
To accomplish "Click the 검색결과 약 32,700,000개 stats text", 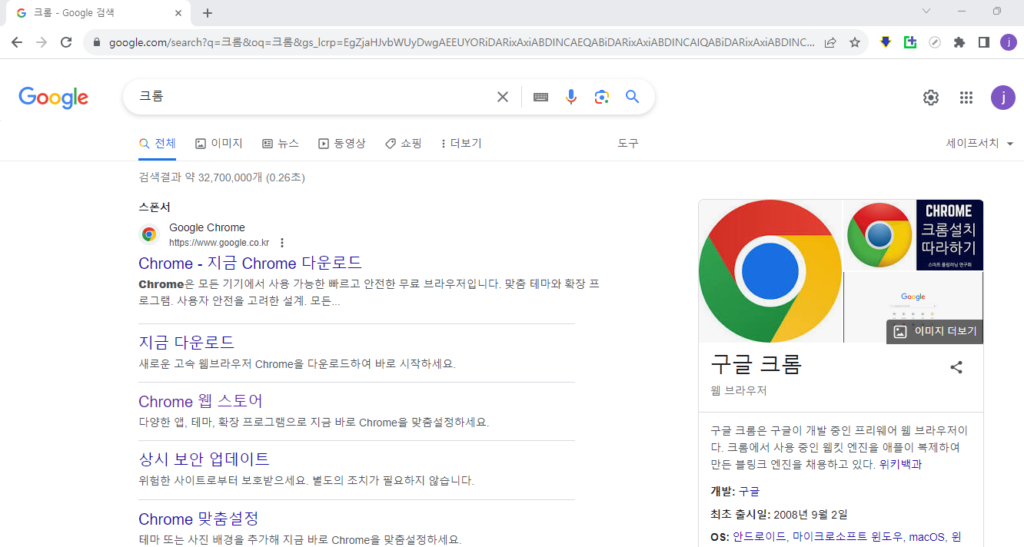I will (221, 178).
